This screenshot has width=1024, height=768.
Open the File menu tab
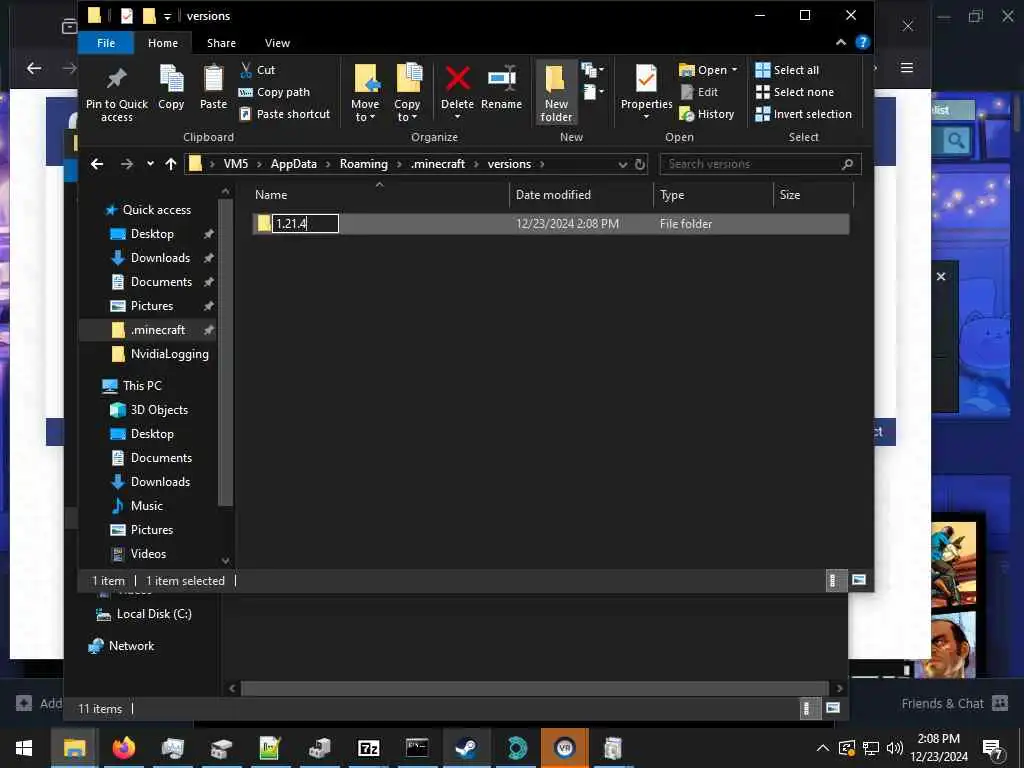106,43
